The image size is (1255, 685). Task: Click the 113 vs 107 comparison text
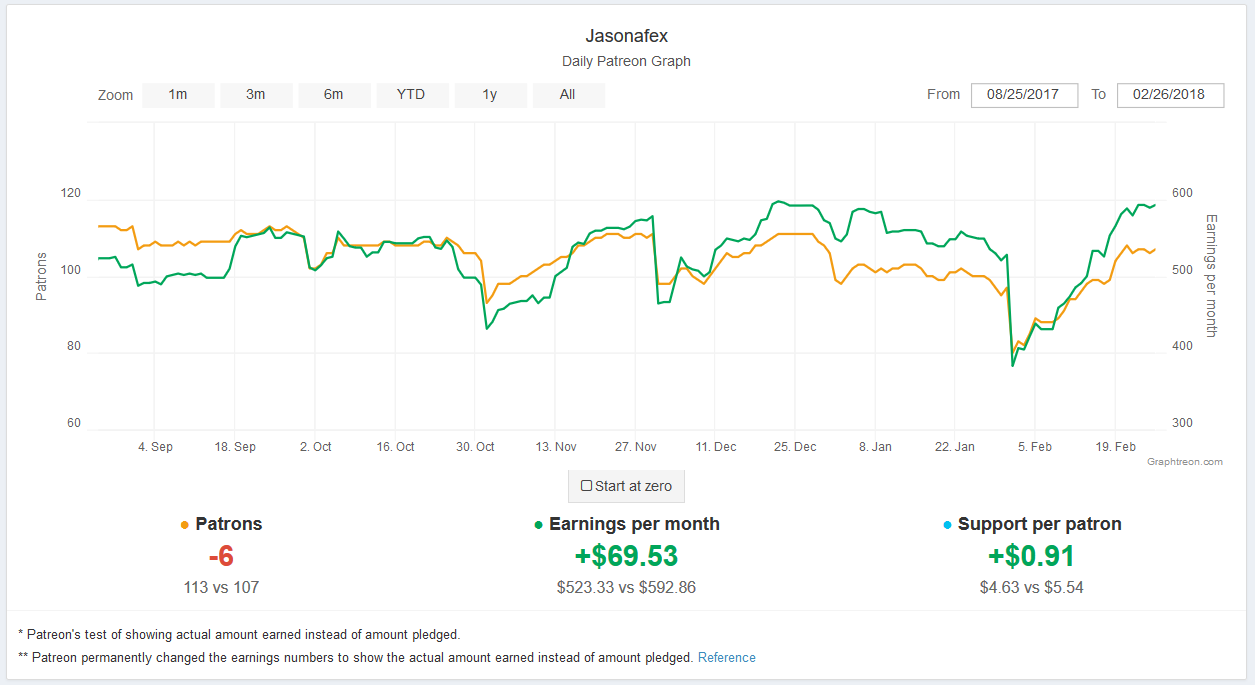pyautogui.click(x=221, y=588)
